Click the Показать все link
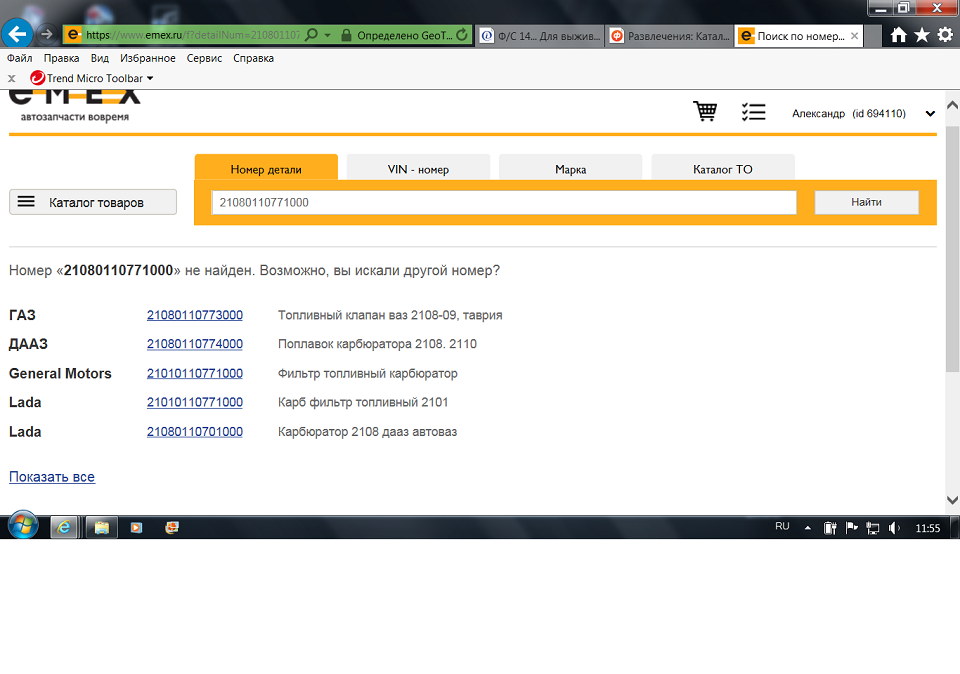 click(x=52, y=477)
